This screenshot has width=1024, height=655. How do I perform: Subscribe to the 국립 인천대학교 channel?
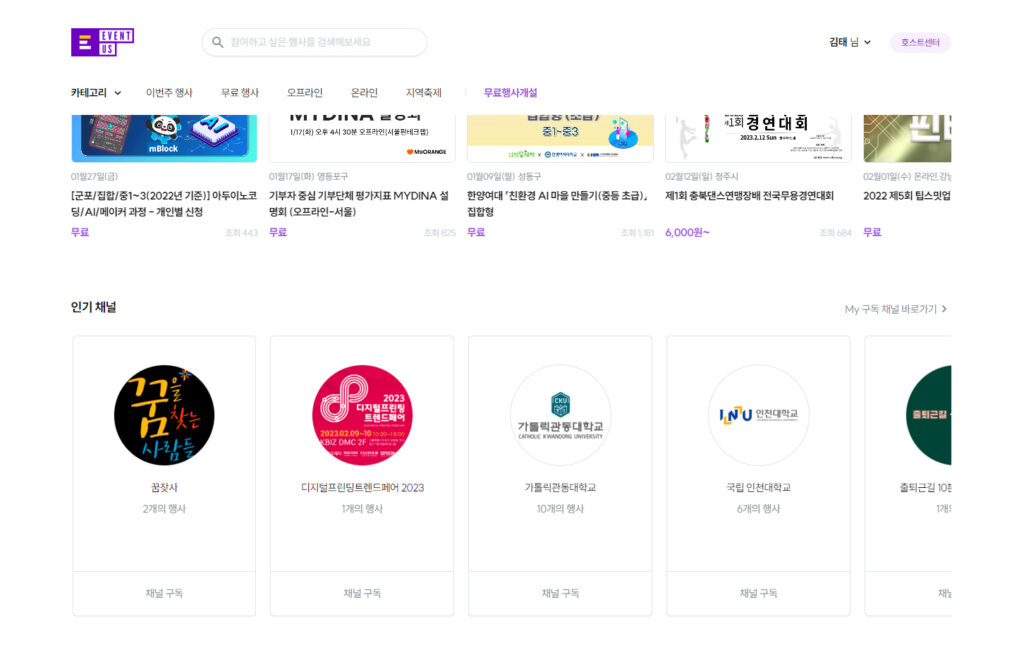pos(758,593)
